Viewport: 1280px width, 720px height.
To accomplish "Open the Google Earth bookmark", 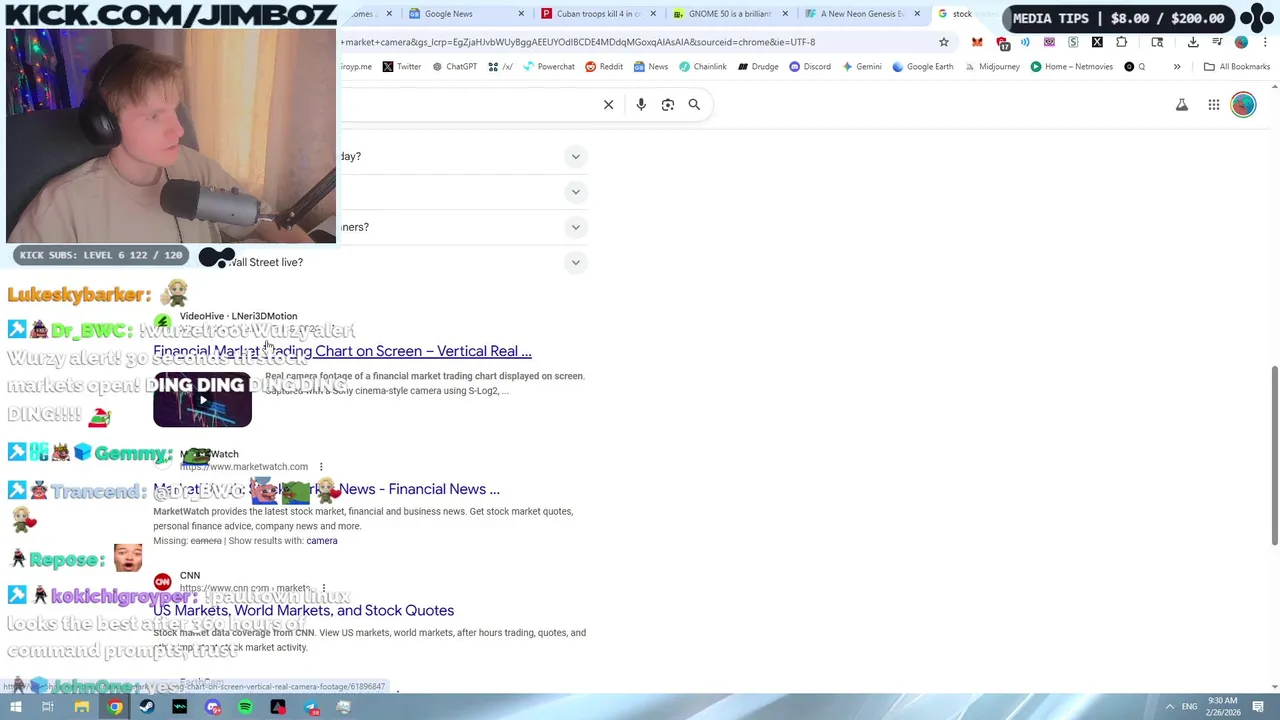I will [923, 66].
